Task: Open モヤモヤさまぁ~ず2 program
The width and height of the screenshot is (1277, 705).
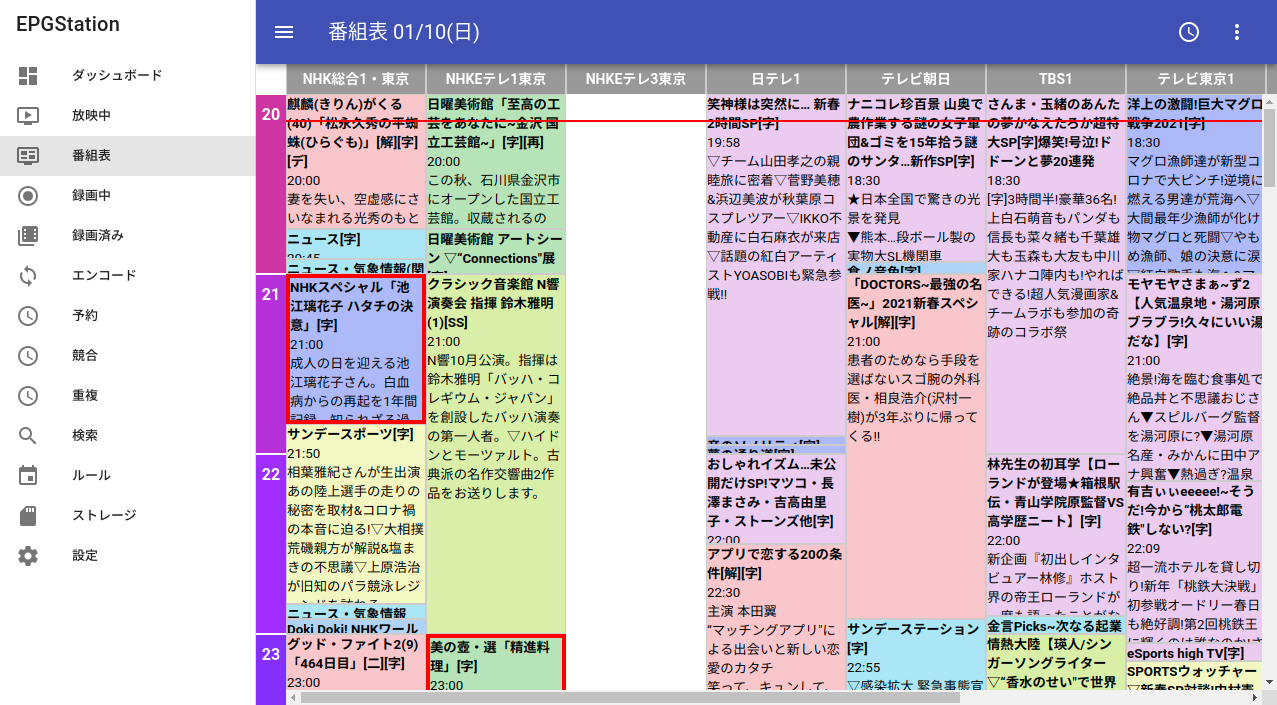Action: click(1195, 379)
